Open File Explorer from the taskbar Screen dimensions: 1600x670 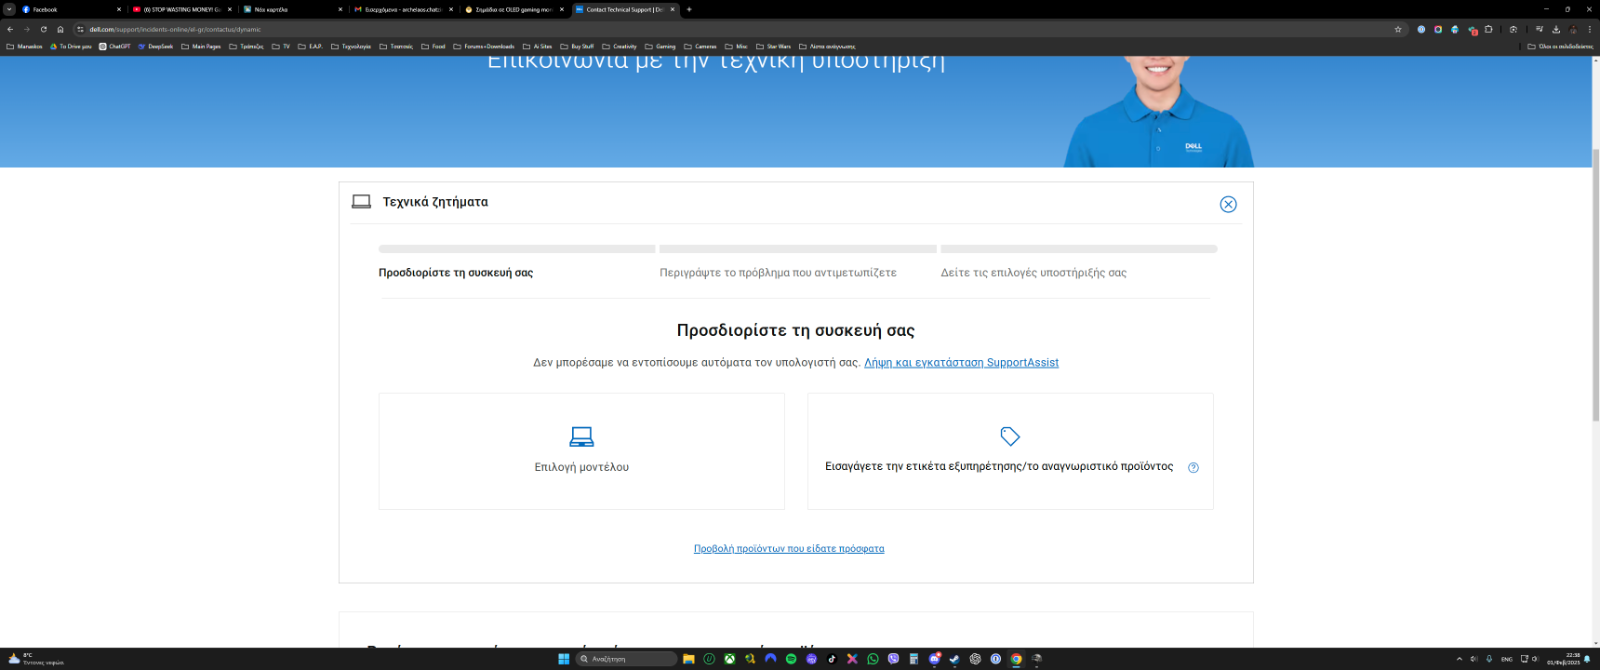688,659
